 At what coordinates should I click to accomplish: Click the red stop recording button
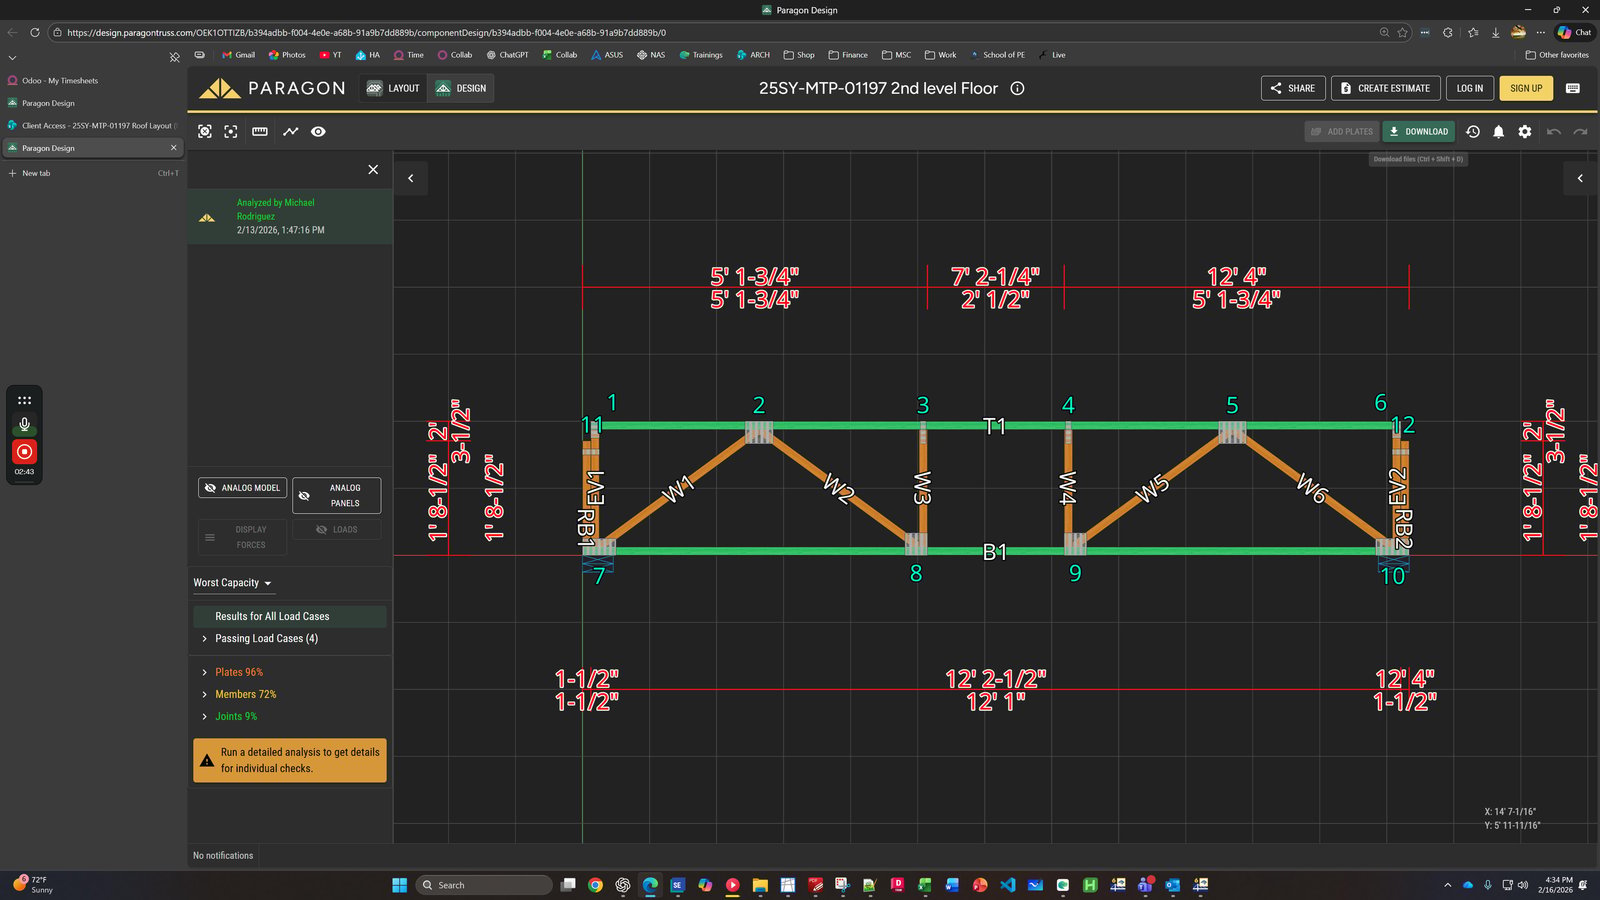[25, 452]
